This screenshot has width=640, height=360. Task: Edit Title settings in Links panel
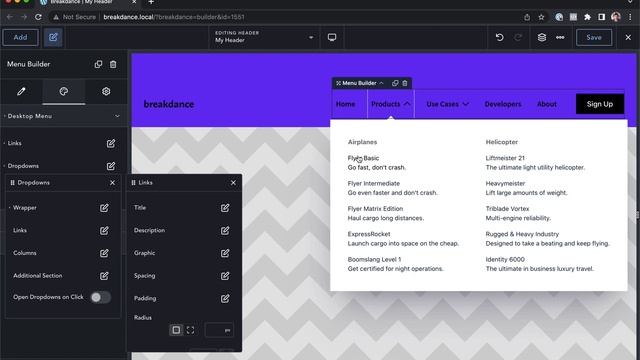tap(225, 208)
